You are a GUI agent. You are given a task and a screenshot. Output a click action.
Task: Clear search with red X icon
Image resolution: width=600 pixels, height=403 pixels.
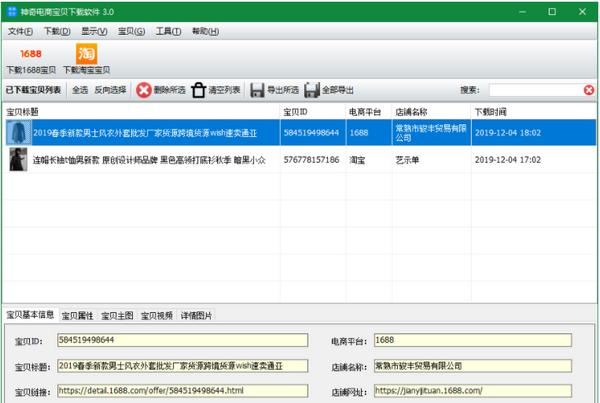pos(589,90)
